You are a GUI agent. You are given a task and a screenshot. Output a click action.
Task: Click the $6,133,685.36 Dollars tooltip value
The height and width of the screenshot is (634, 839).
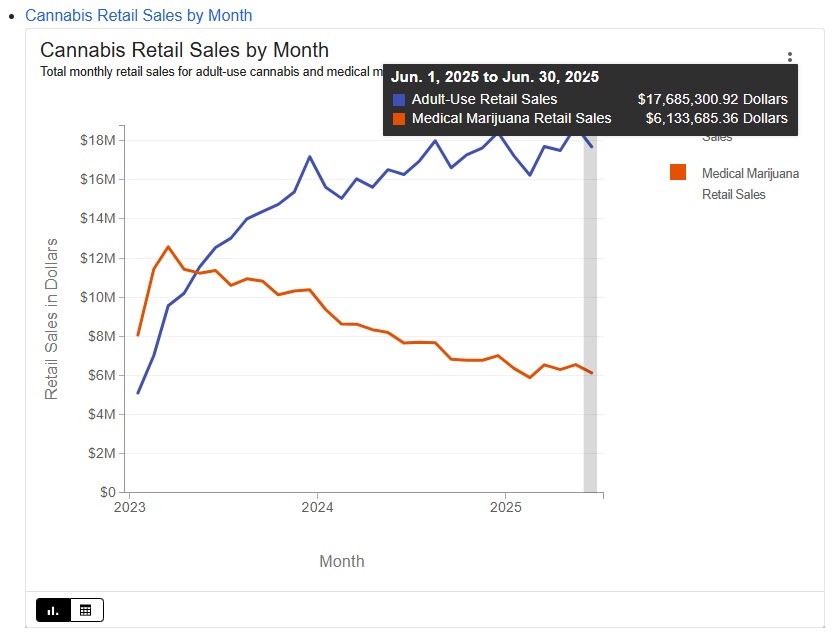tap(716, 118)
